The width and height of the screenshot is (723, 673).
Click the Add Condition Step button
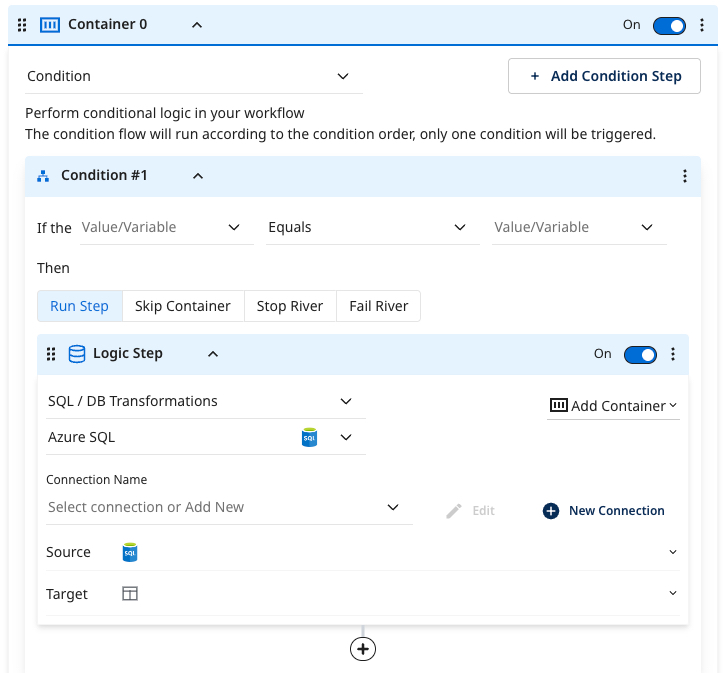coord(604,76)
